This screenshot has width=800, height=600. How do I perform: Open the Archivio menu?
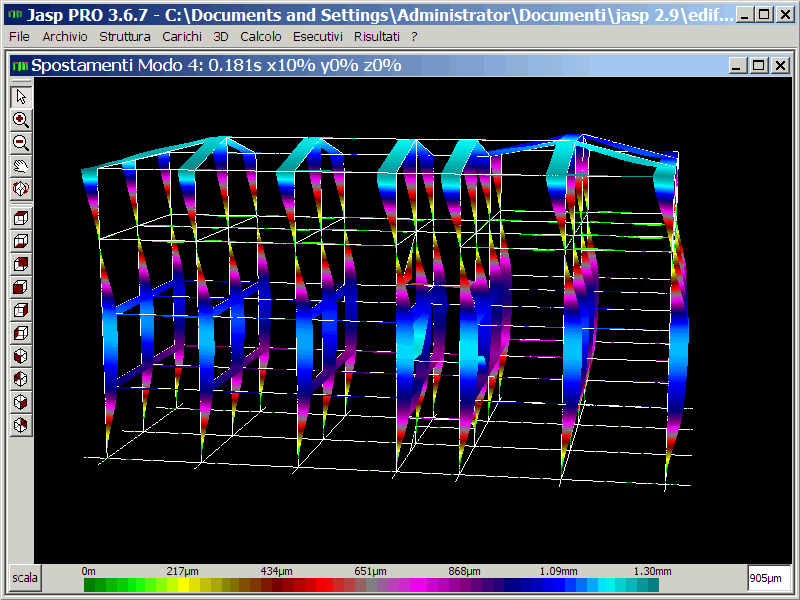65,36
